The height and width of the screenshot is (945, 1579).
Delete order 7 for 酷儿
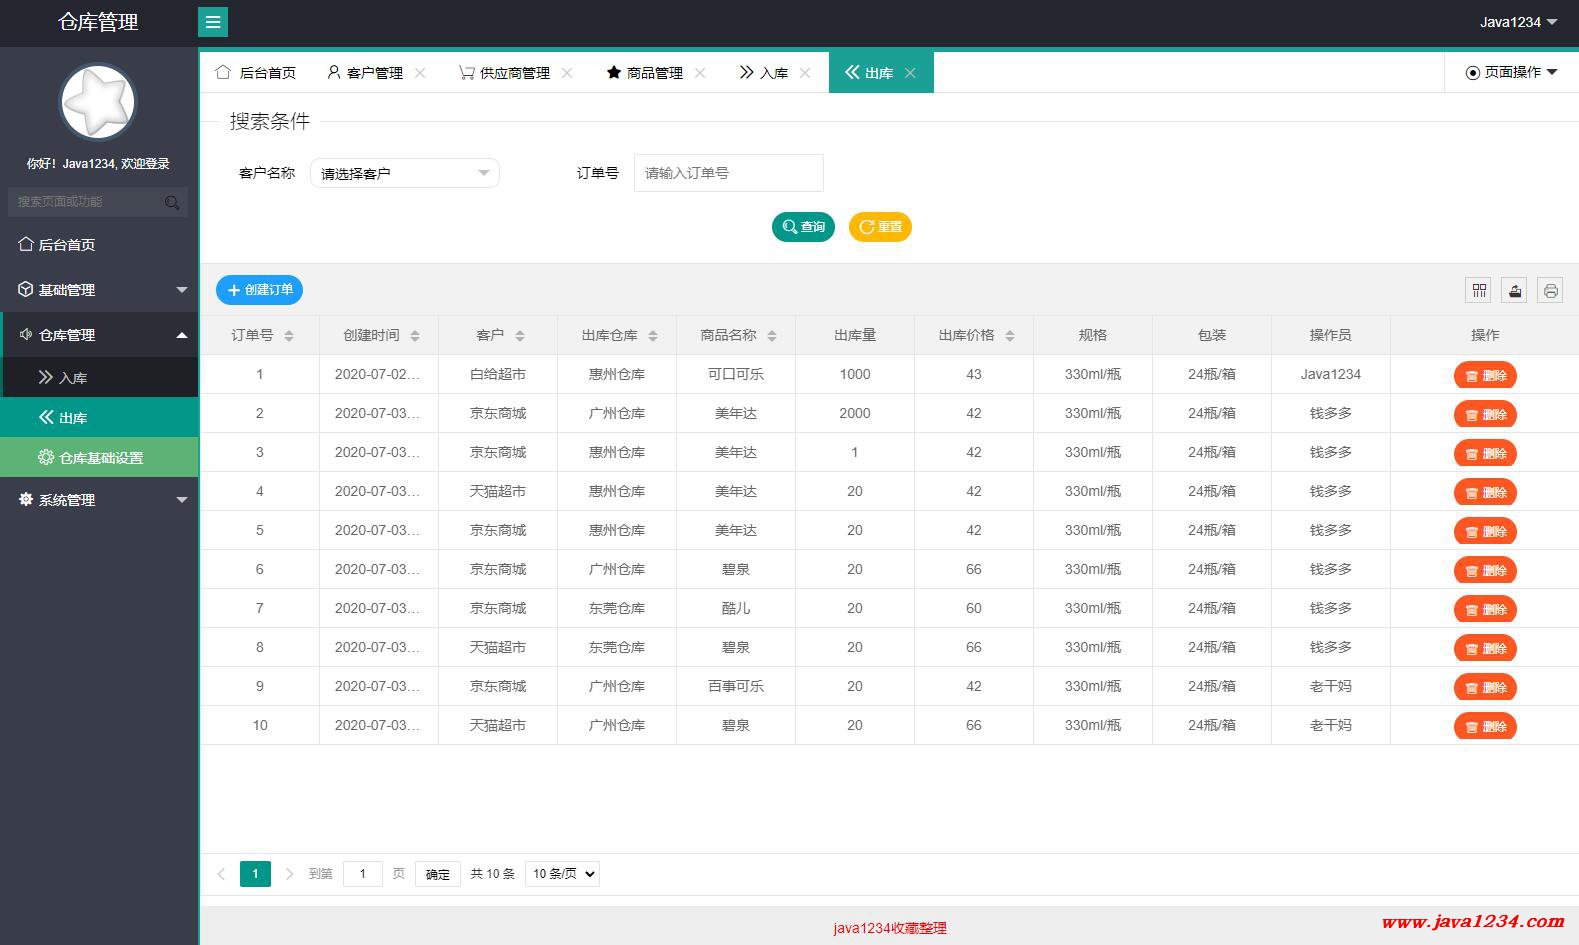click(1485, 610)
